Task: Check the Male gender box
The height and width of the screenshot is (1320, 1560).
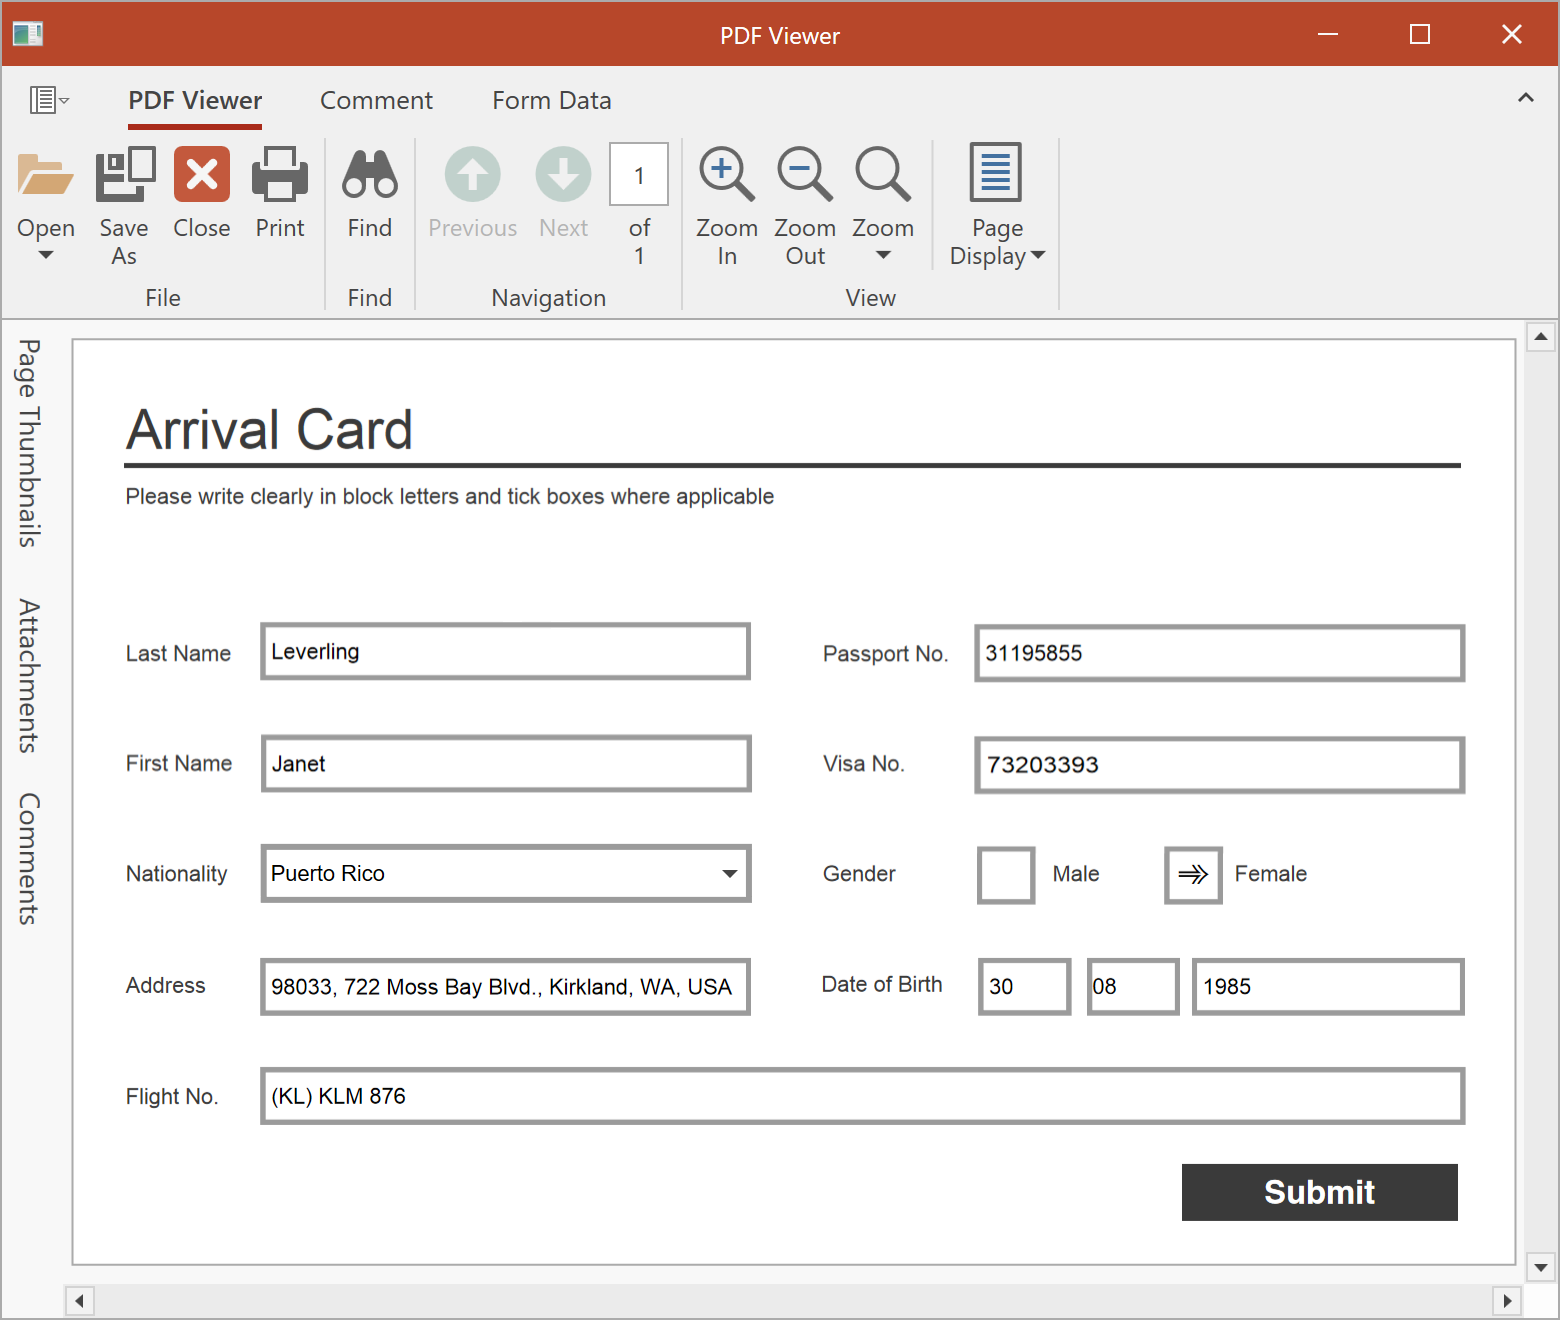Action: (1005, 875)
